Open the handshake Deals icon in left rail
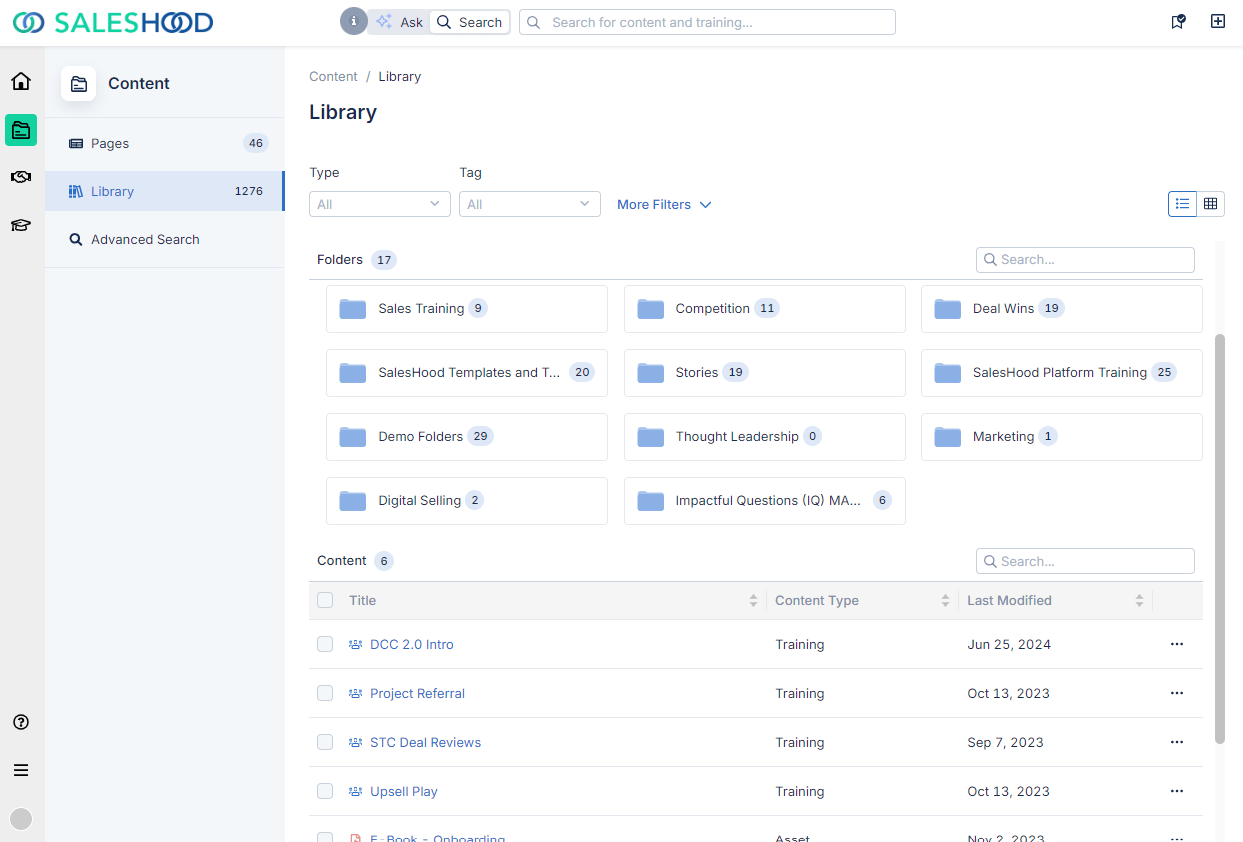Screen dimensions: 1243x842 (x=21, y=177)
